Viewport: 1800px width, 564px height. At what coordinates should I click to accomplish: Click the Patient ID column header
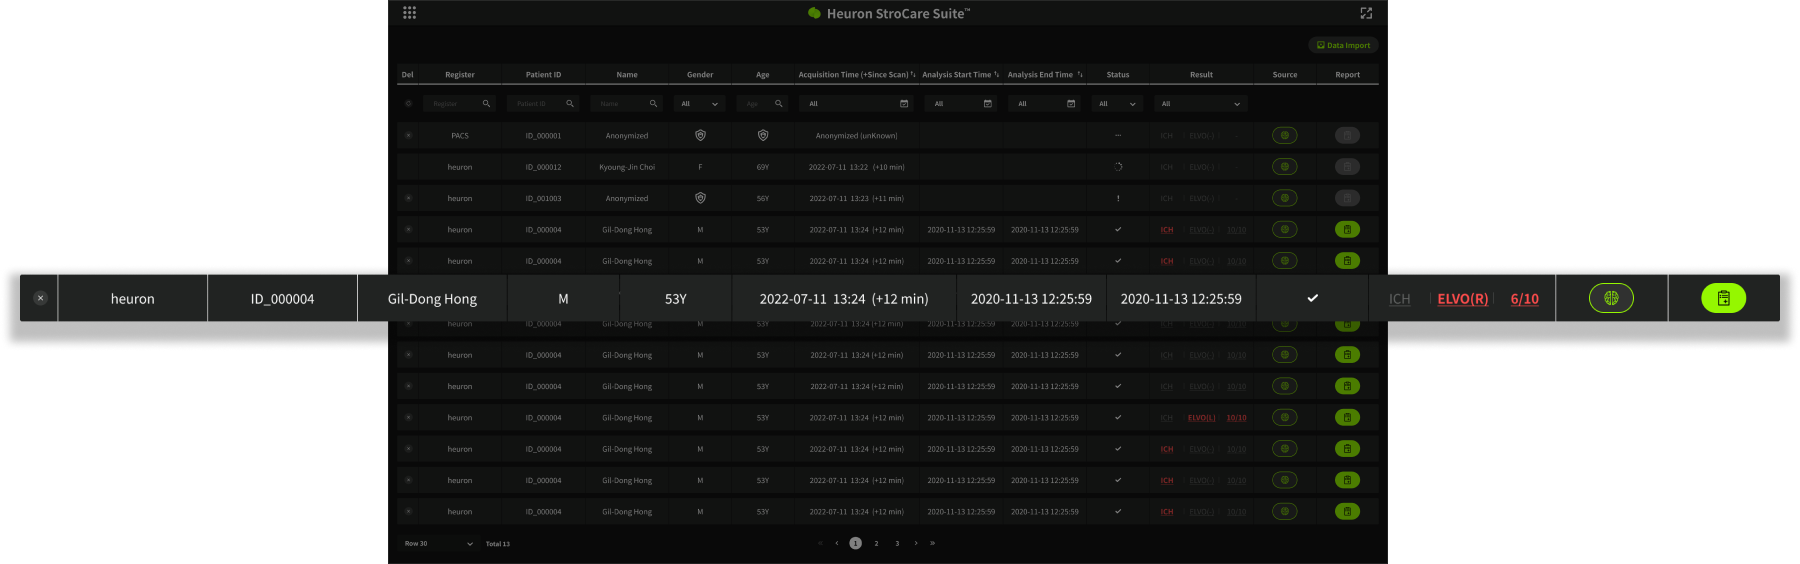pos(543,74)
